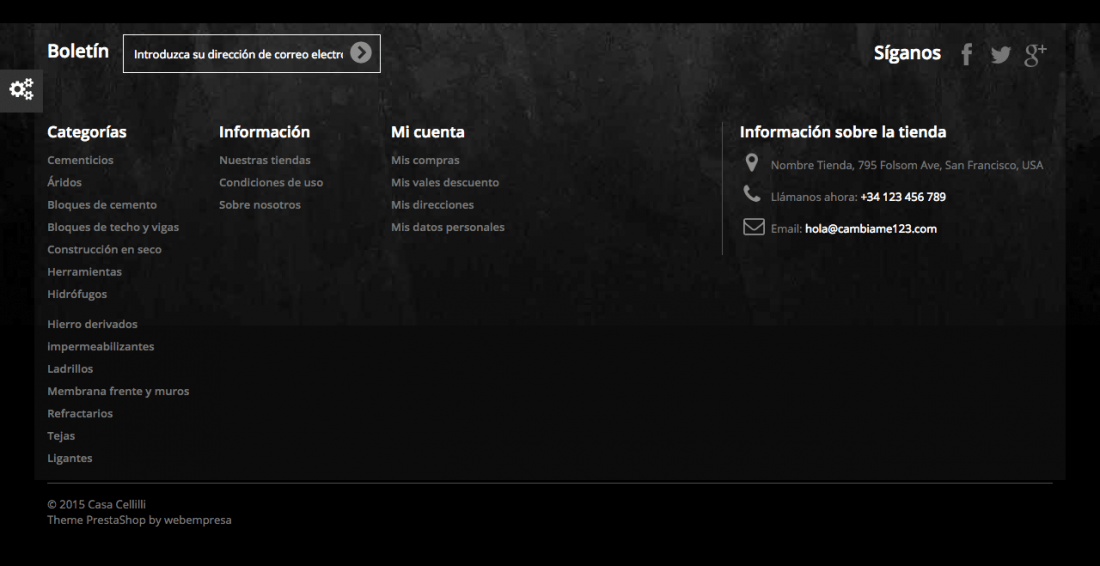Click the hola@cambiame123.com email address

[x=871, y=229]
